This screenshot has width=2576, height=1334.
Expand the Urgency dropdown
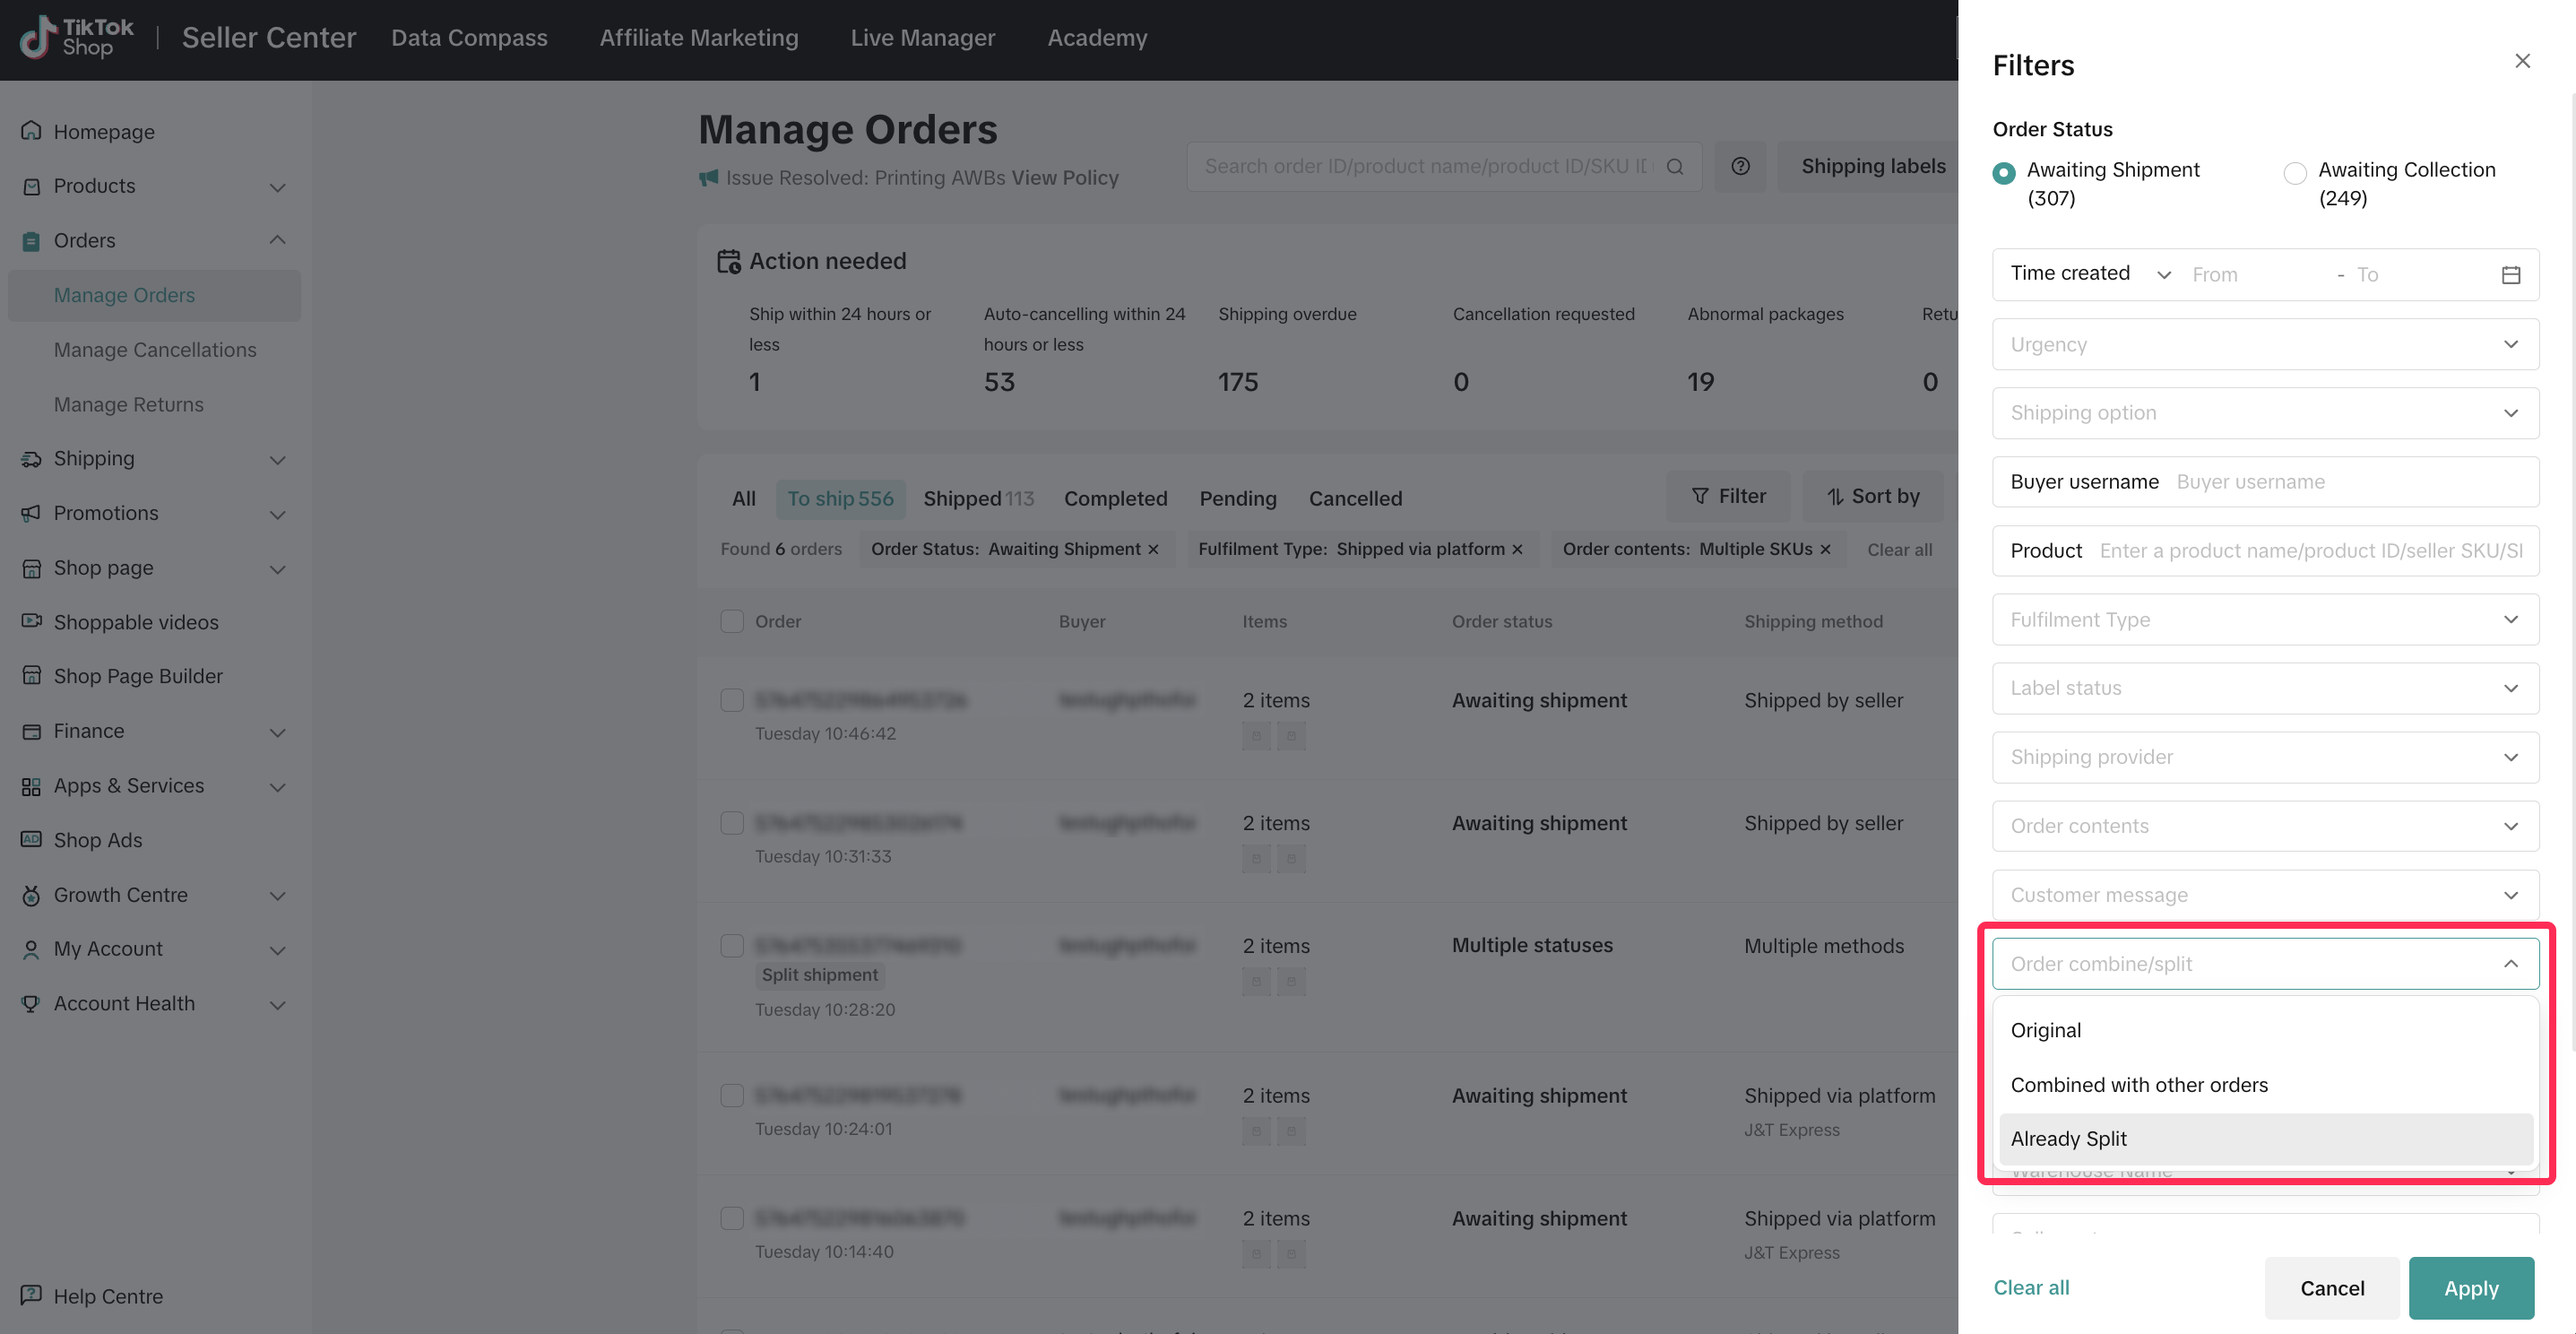point(2265,344)
